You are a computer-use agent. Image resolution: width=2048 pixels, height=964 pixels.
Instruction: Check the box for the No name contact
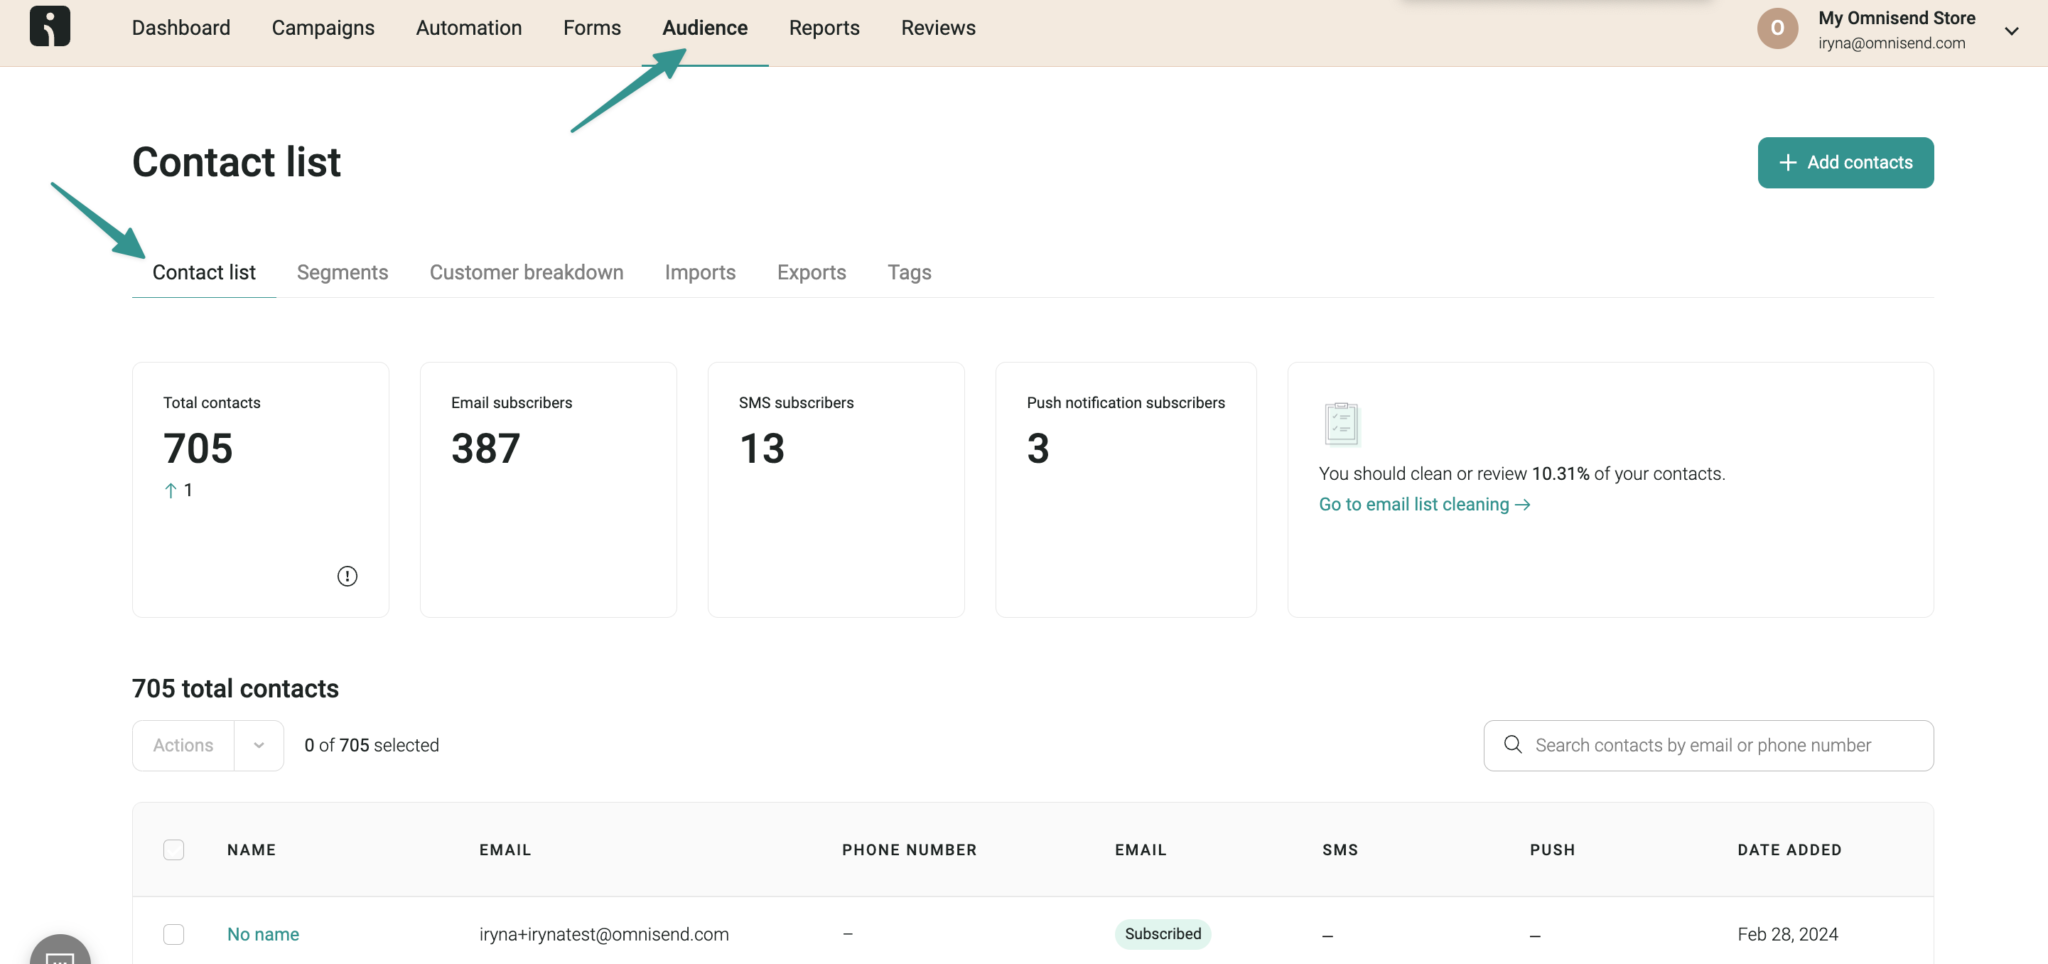[x=174, y=934]
